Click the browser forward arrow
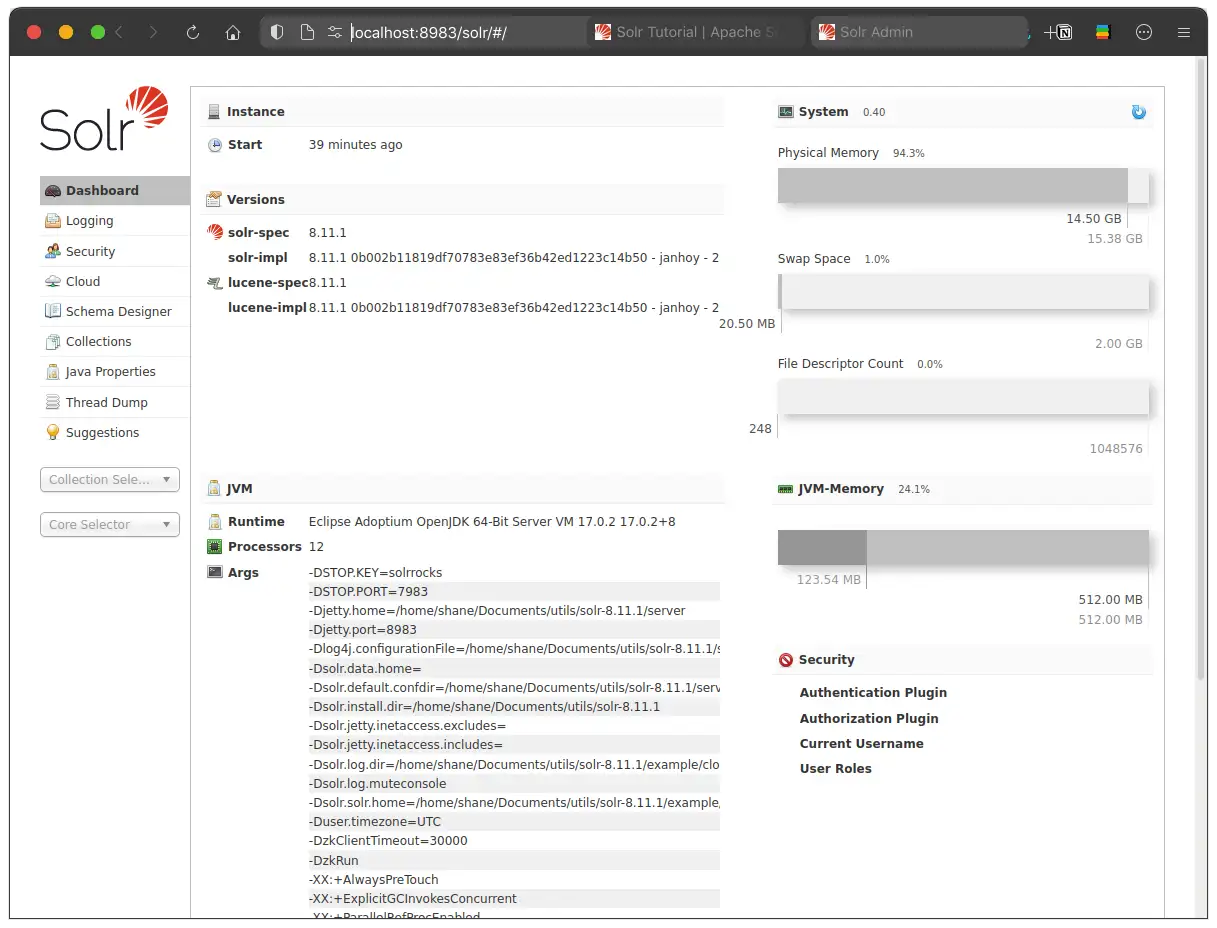The image size is (1217, 928). (x=153, y=32)
